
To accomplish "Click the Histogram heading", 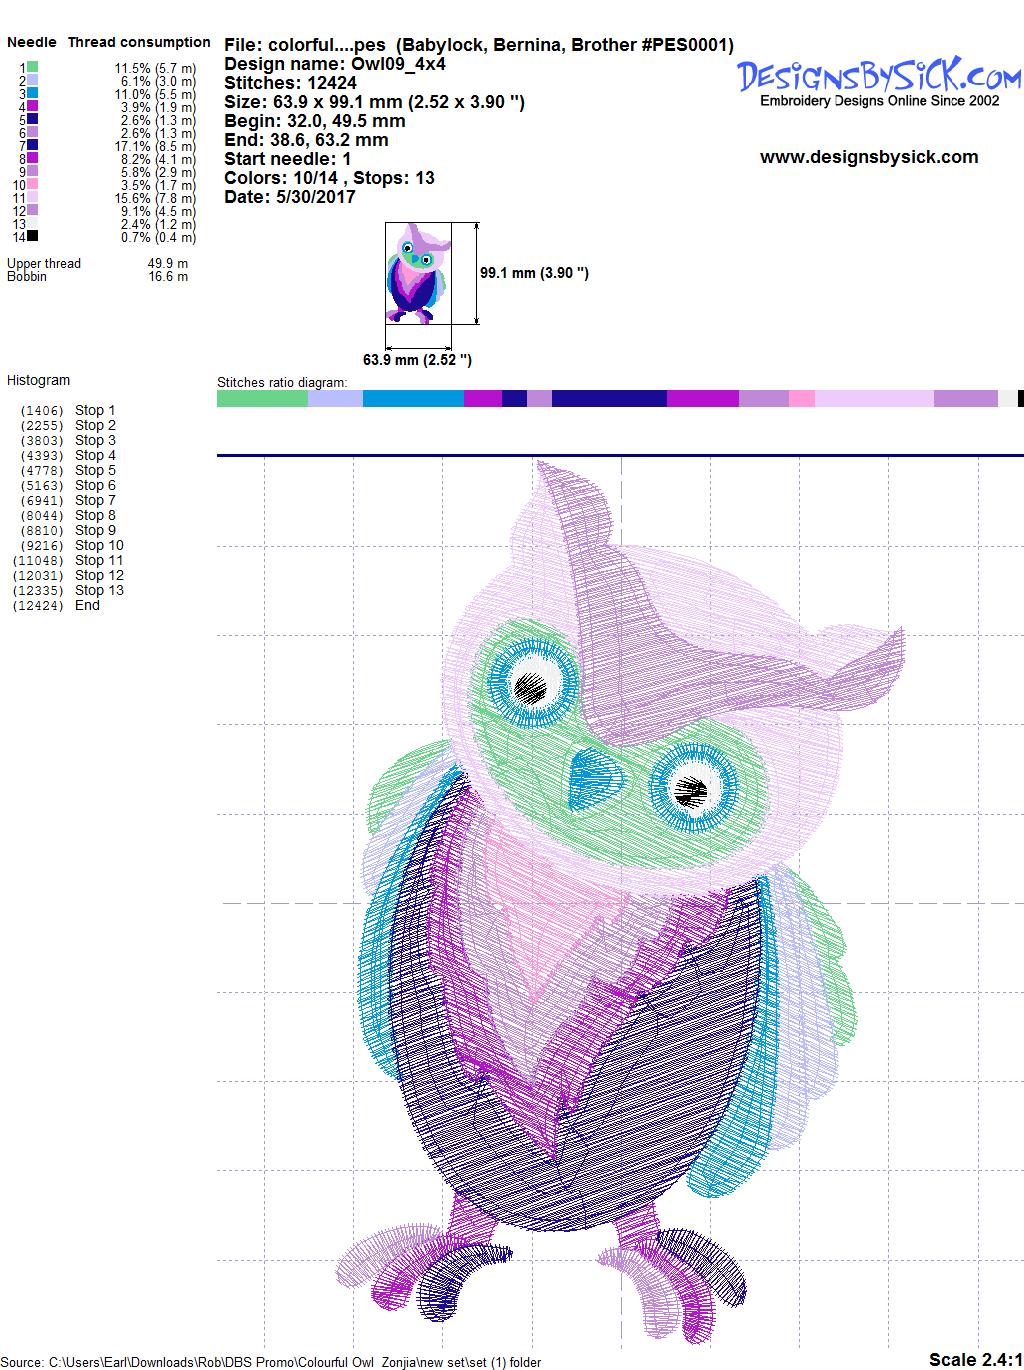I will pos(38,380).
